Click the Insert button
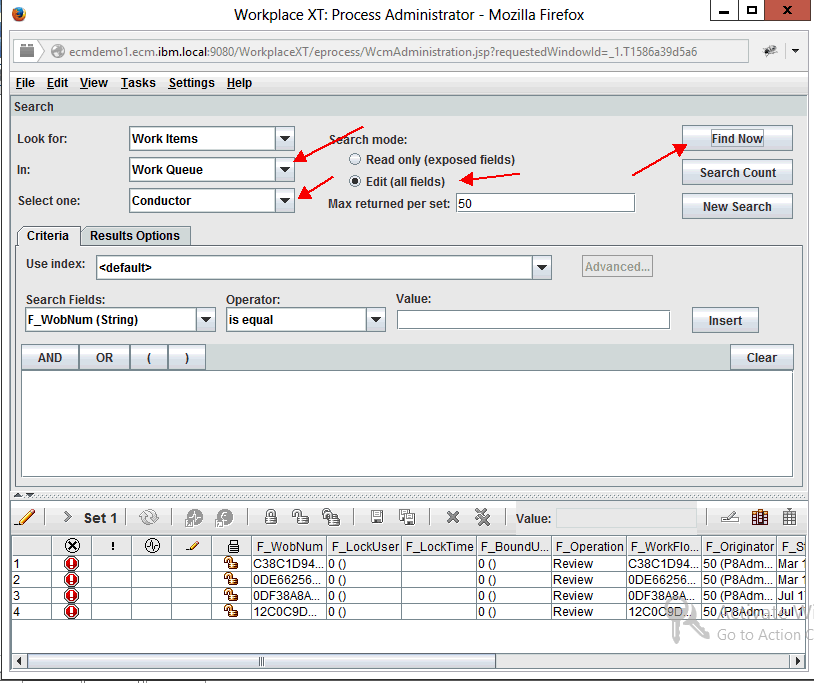This screenshot has width=814, height=683. coord(725,320)
